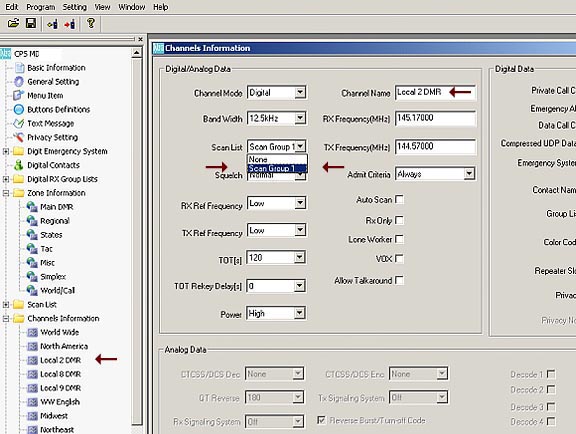
Task: Choose None in Scan List options
Action: pos(277,159)
